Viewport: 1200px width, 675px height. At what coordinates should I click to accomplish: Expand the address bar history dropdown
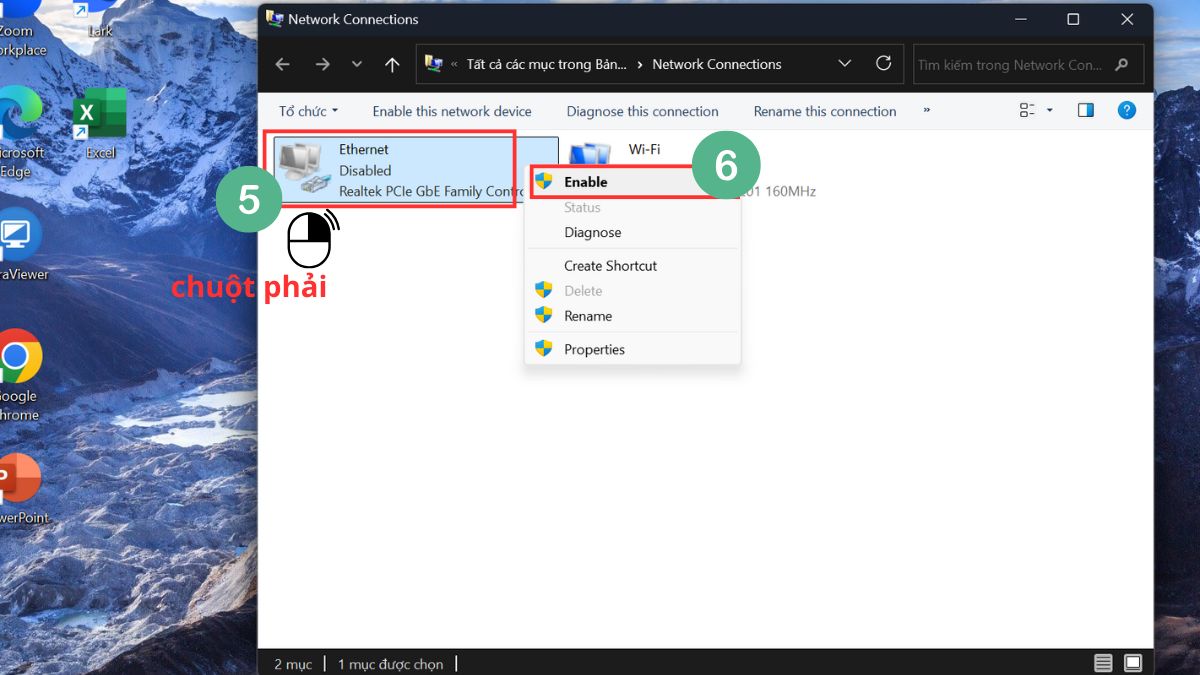pyautogui.click(x=845, y=63)
